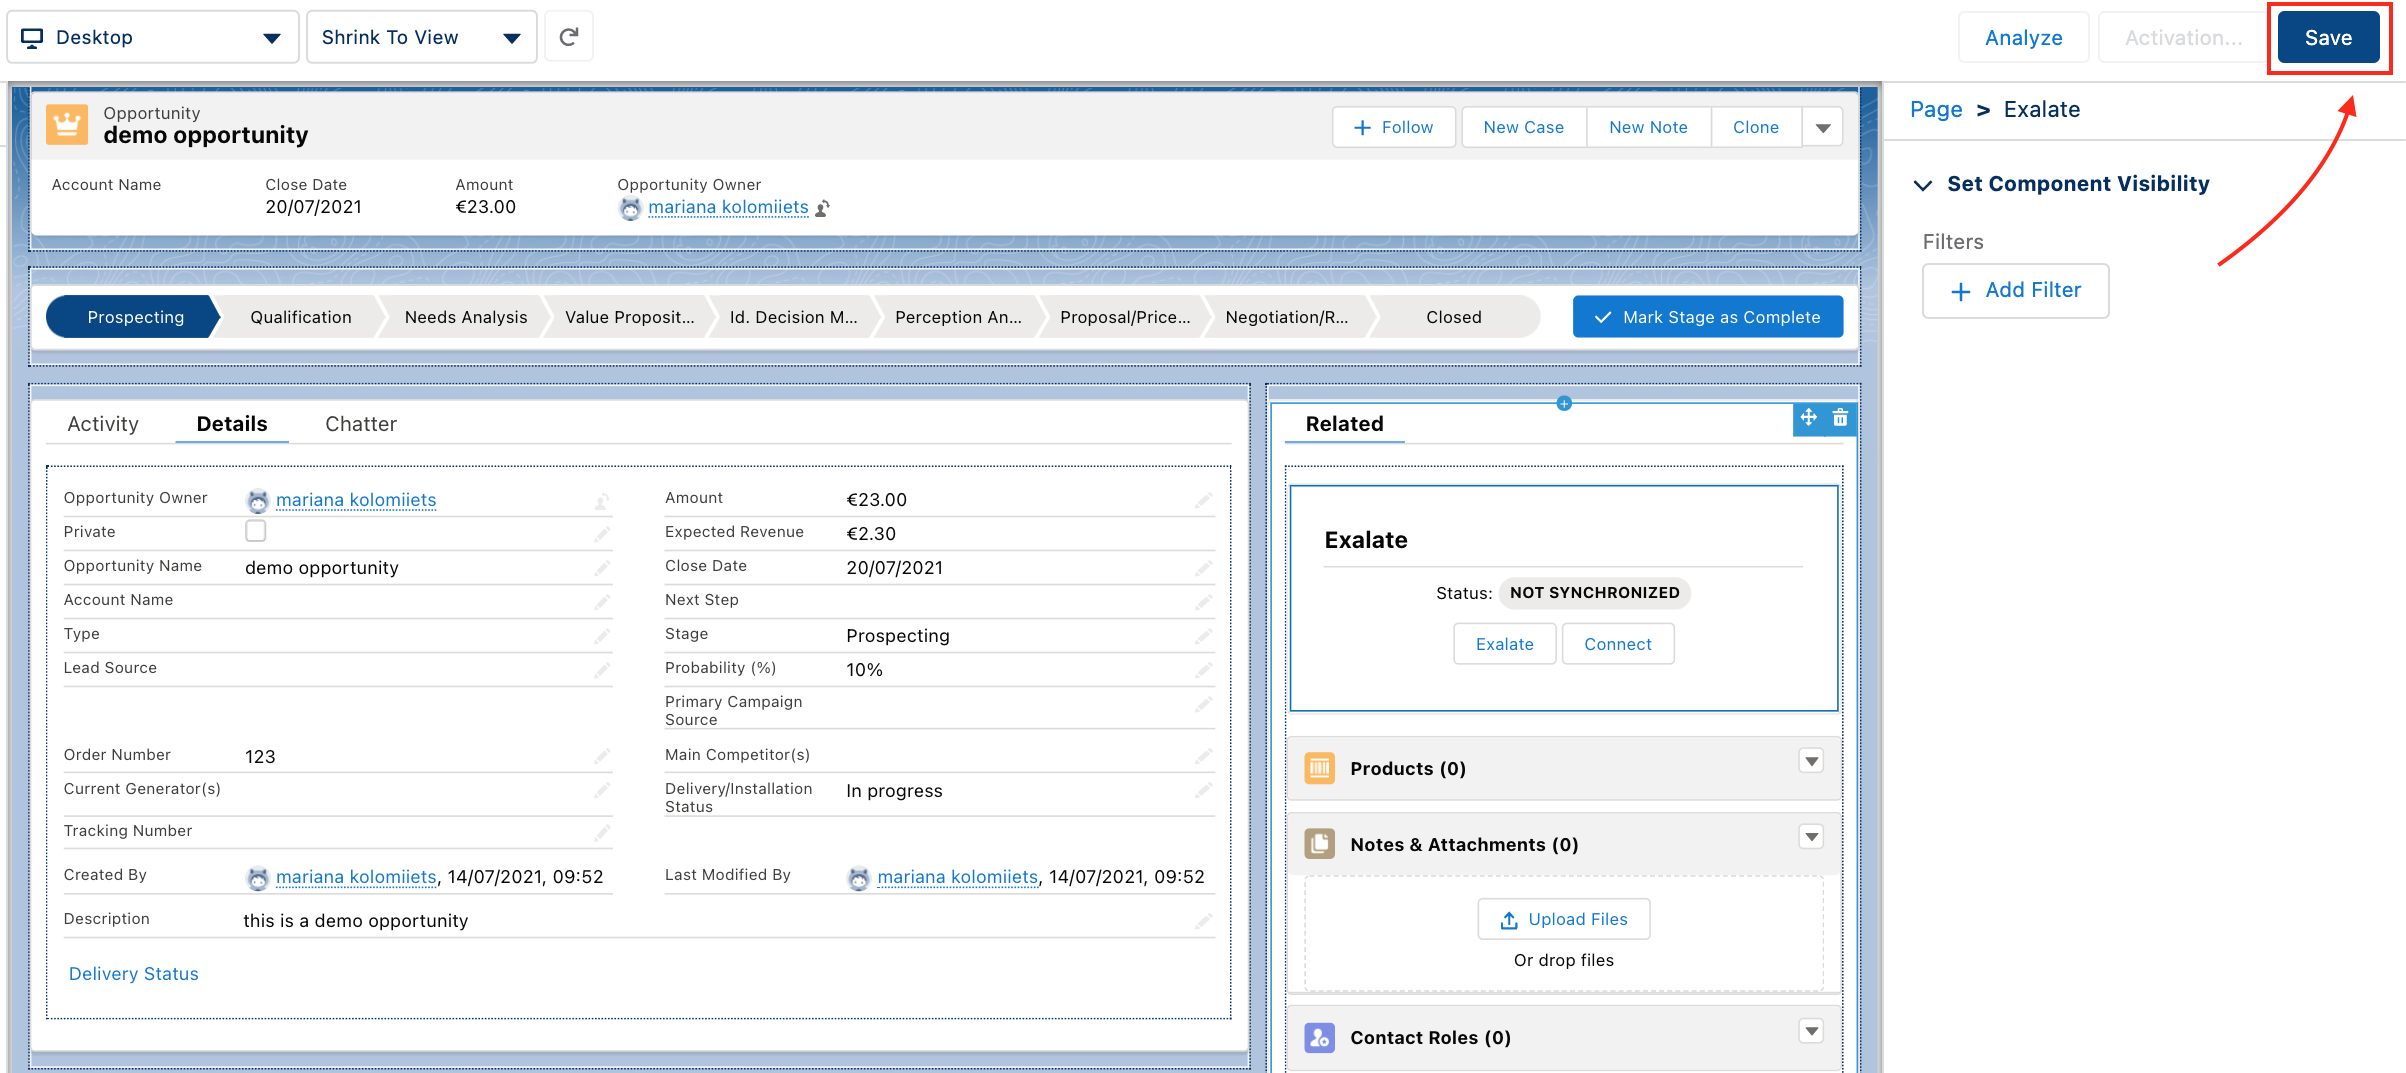The image size is (2406, 1073).
Task: Open the Delivery Status link
Action: pyautogui.click(x=134, y=974)
